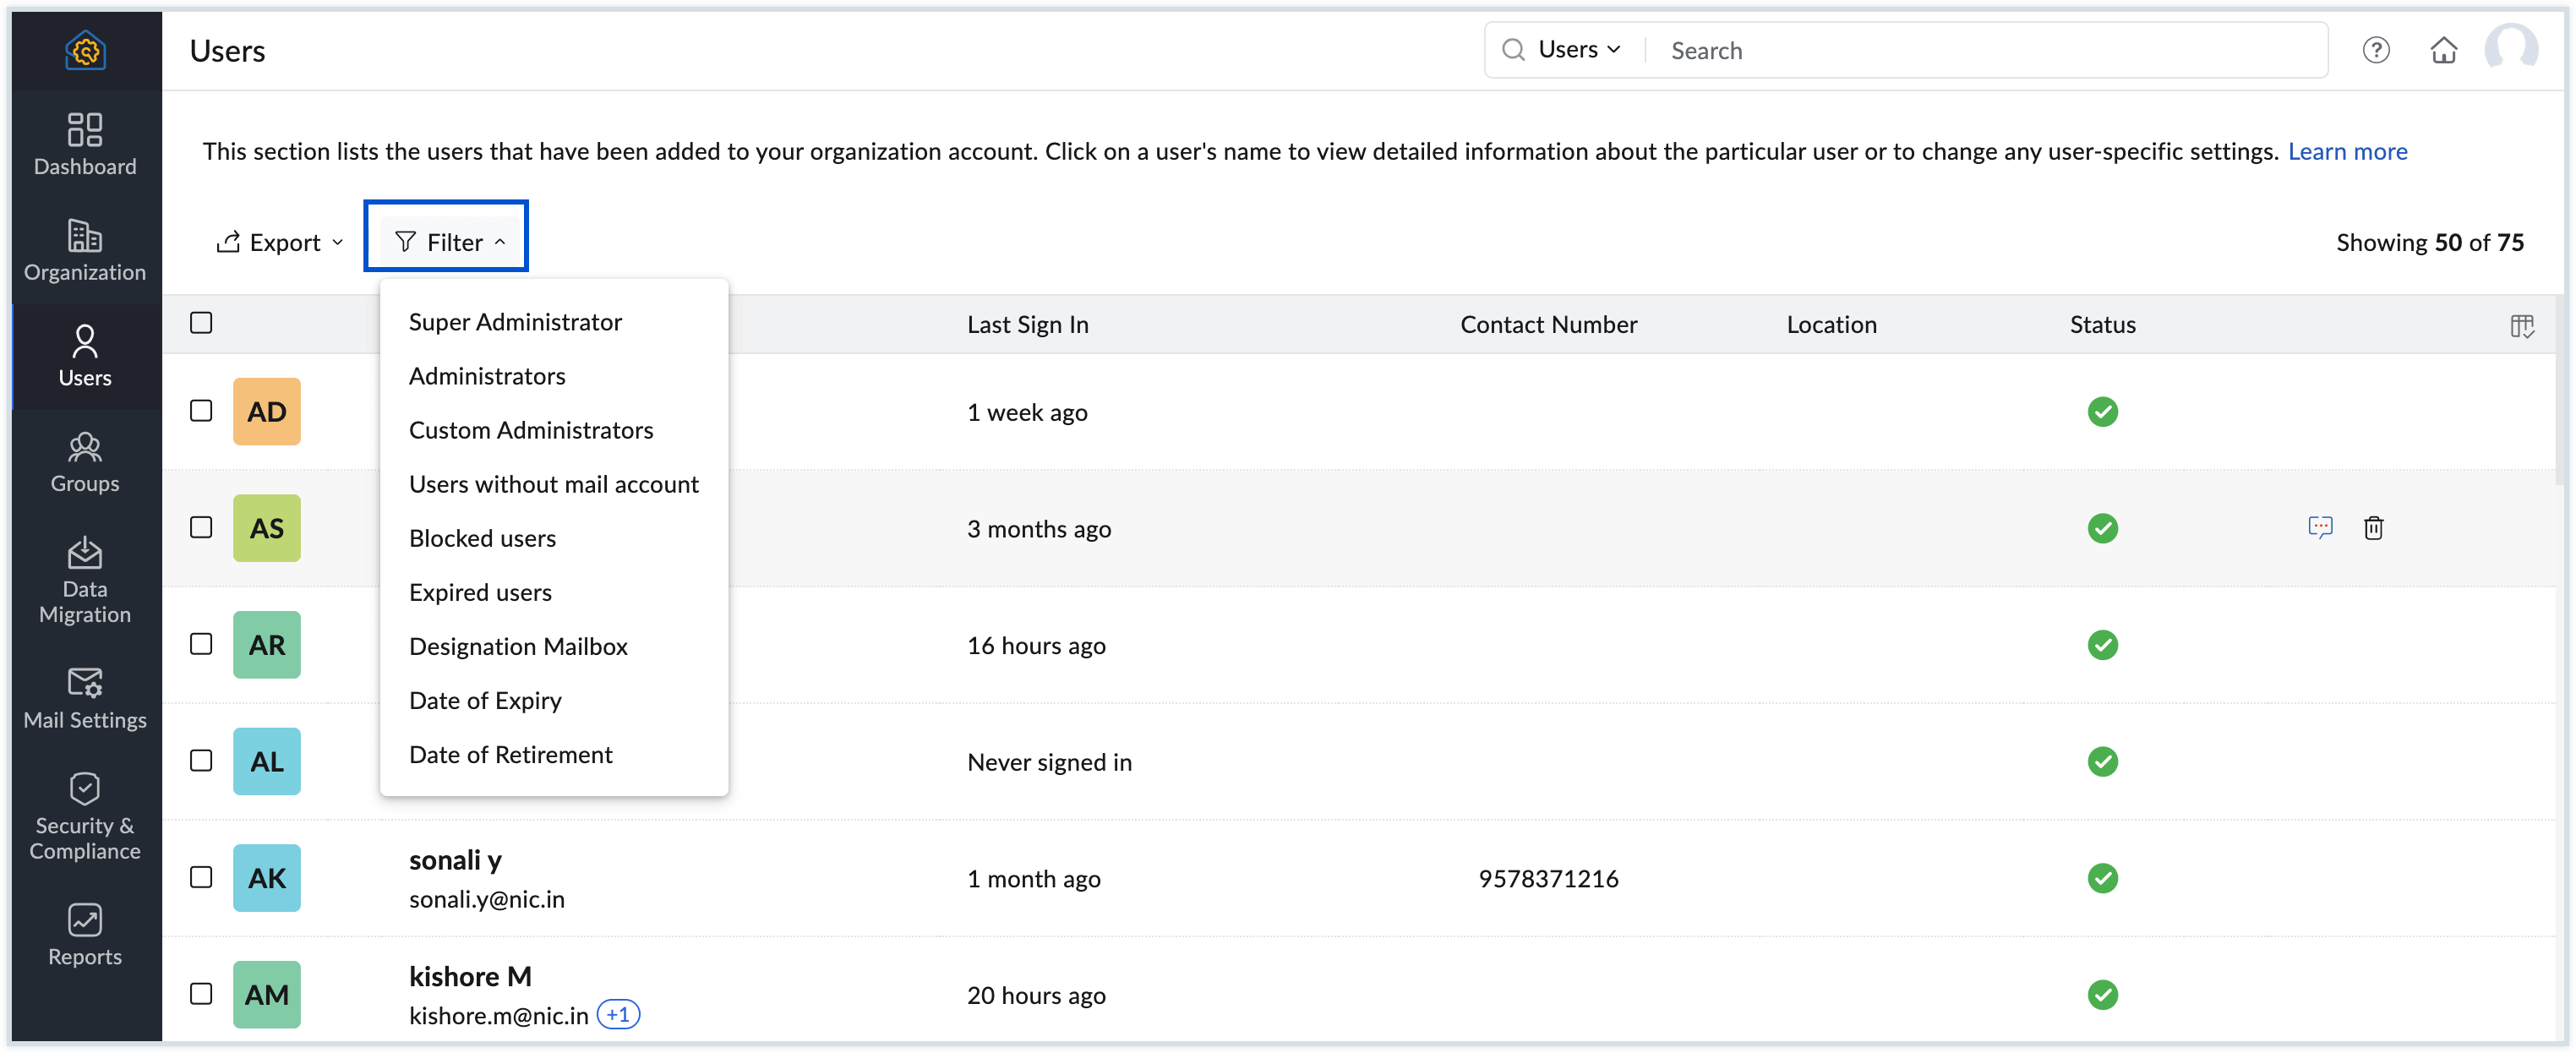Show kishore M's additional email via +1 badge
The image size is (2576, 1053).
coord(618,1014)
